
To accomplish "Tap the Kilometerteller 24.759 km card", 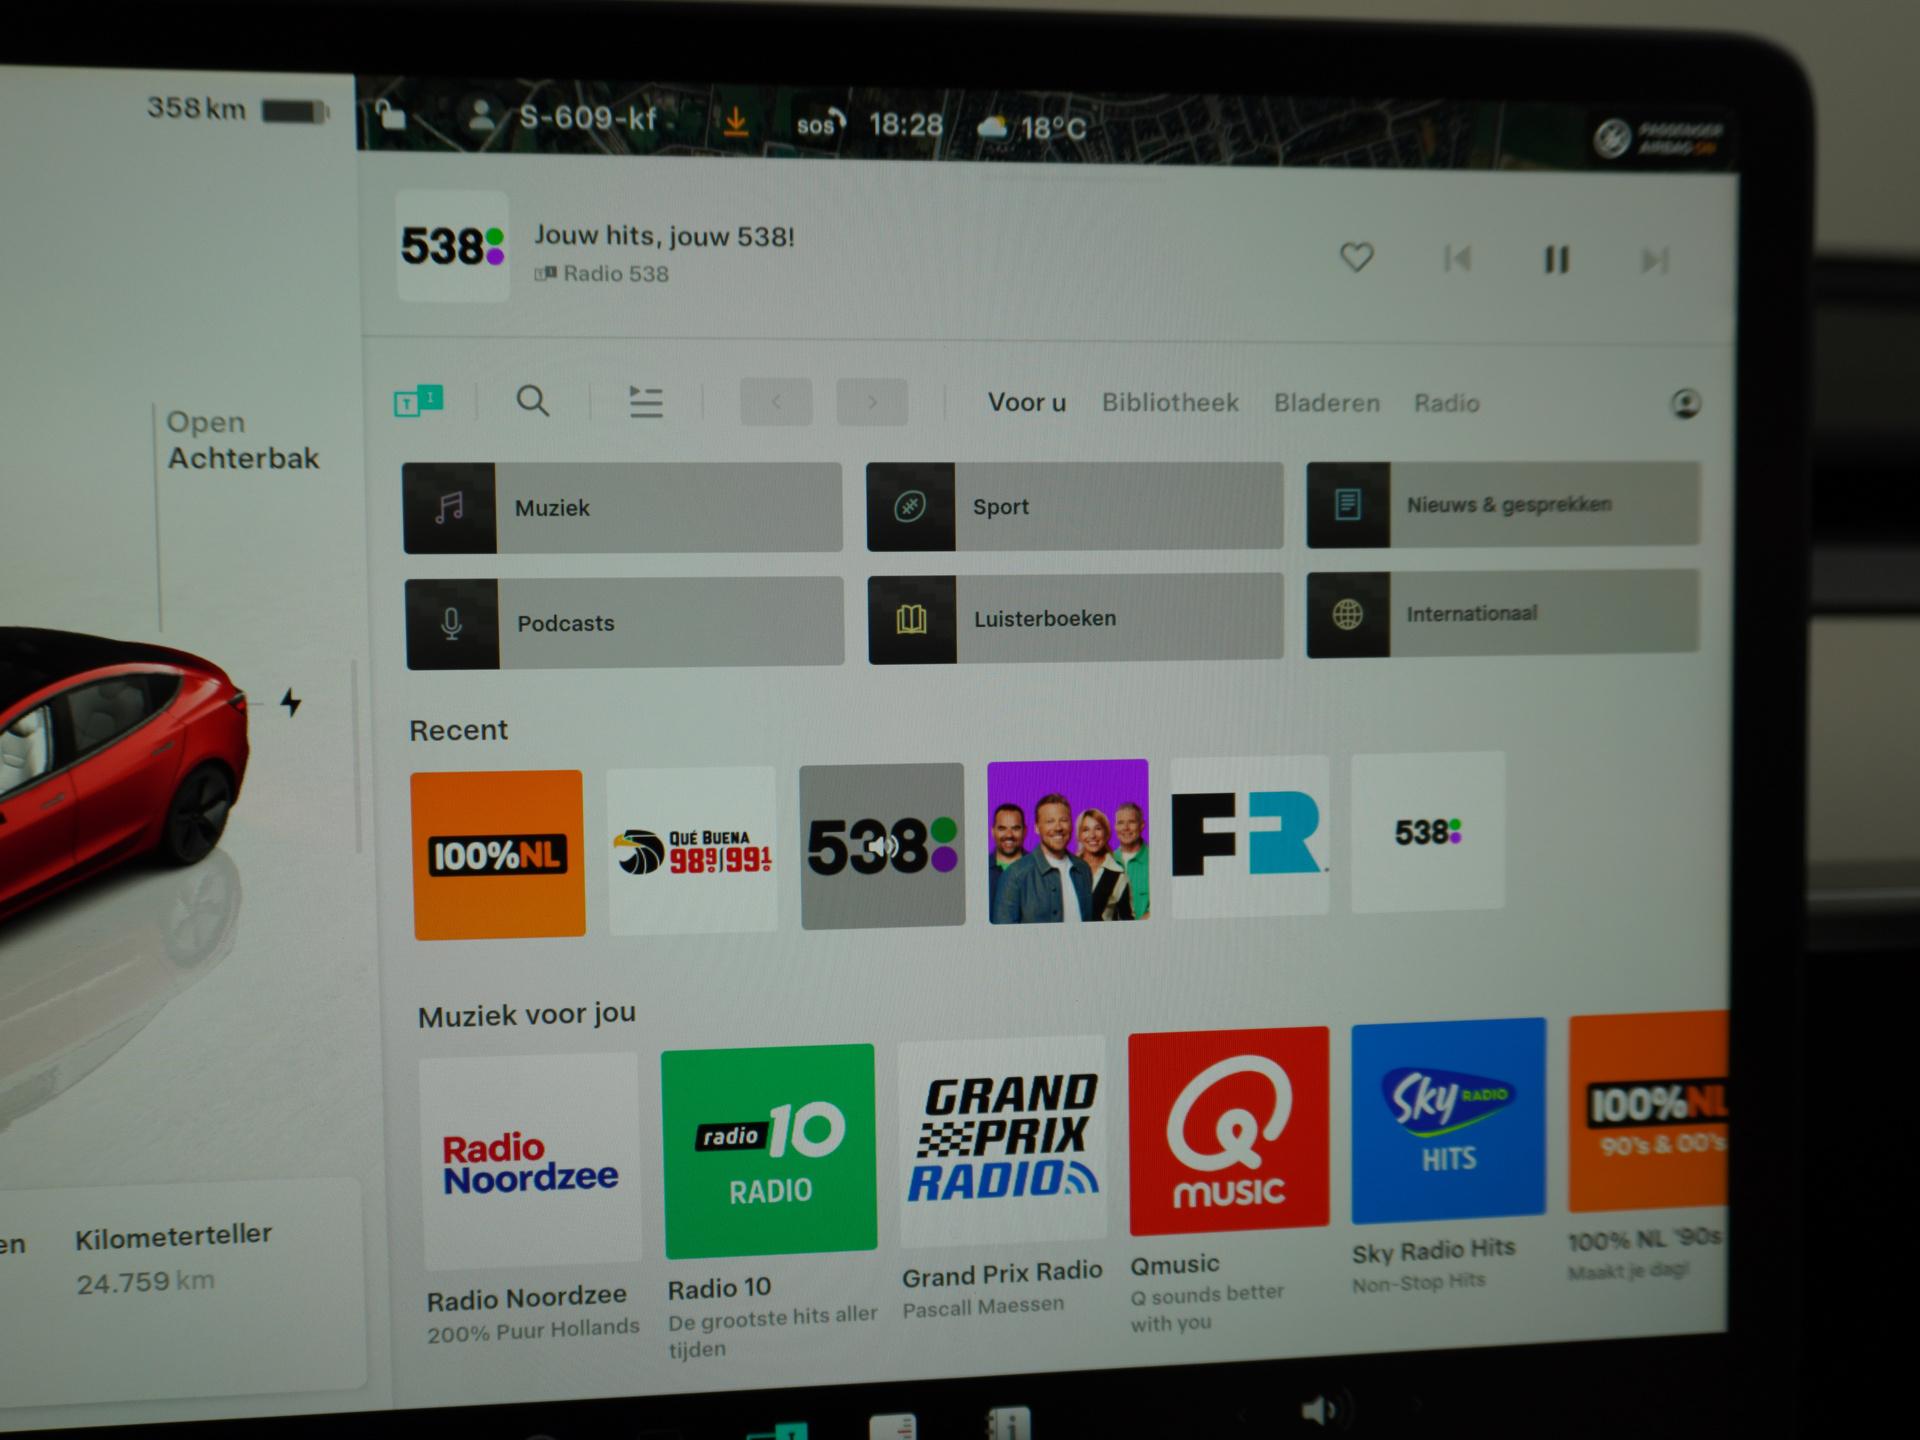I will click(173, 1258).
